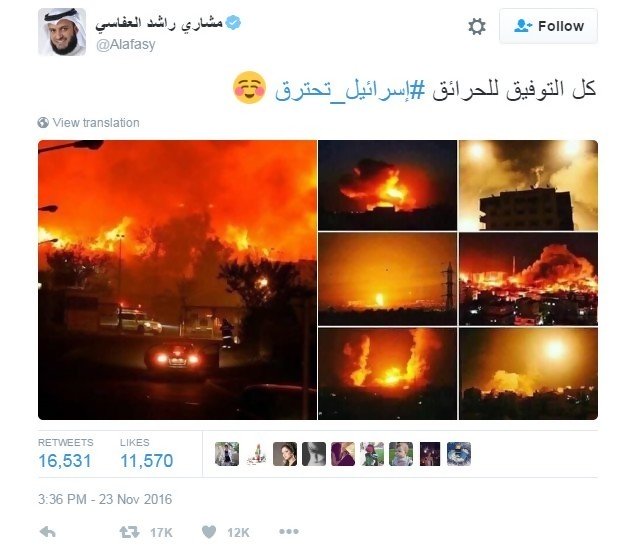Open the photo of the dark building silhouette
The height and width of the screenshot is (547, 635).
[528, 185]
